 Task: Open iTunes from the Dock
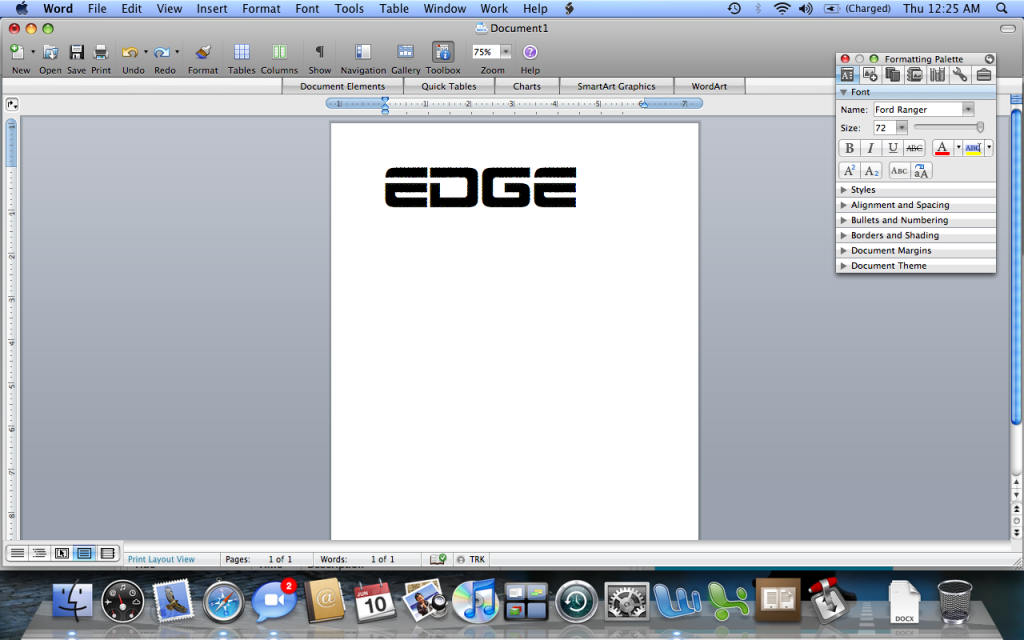[475, 601]
